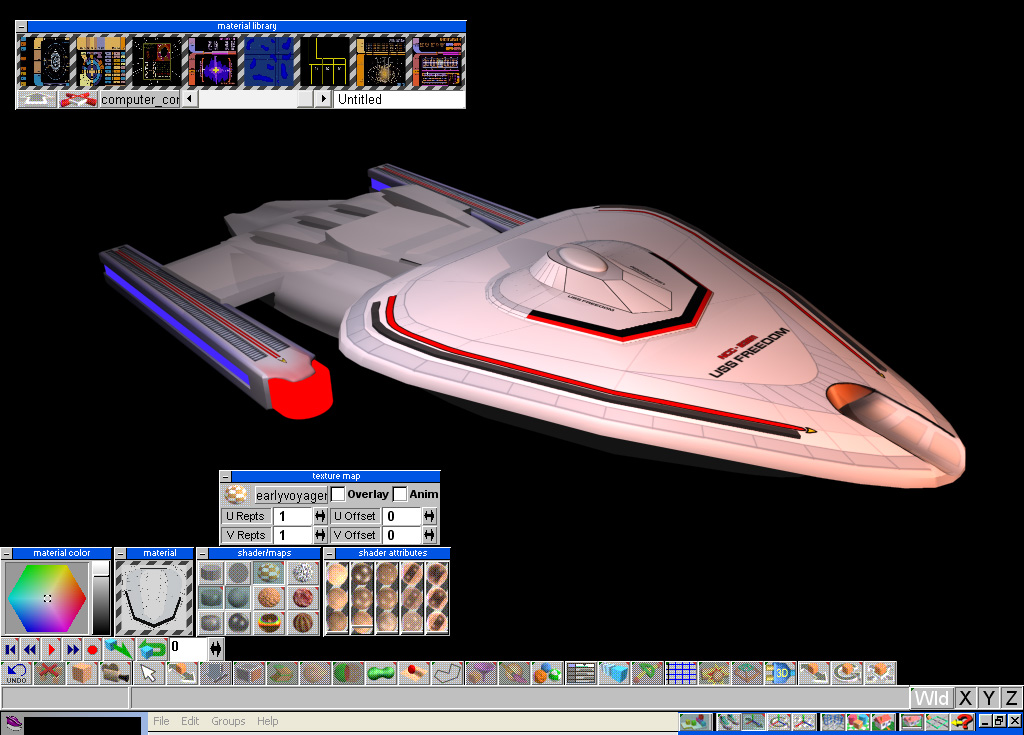This screenshot has height=735, width=1024.
Task: Enable the Anim checkbox
Action: [x=400, y=495]
